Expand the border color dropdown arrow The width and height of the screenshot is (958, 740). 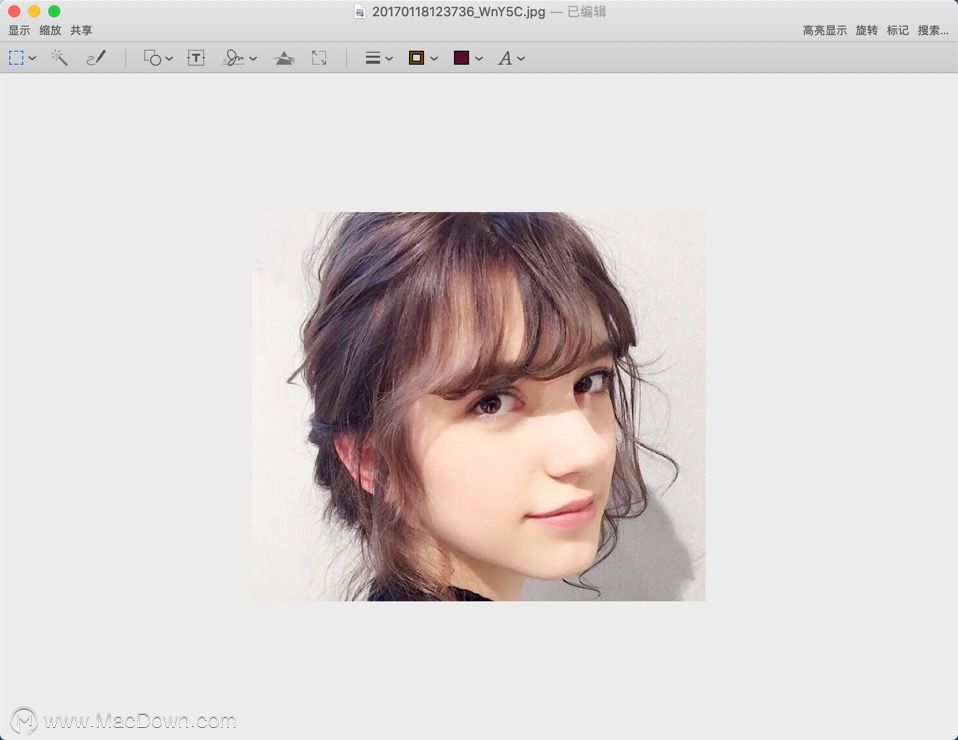434,59
